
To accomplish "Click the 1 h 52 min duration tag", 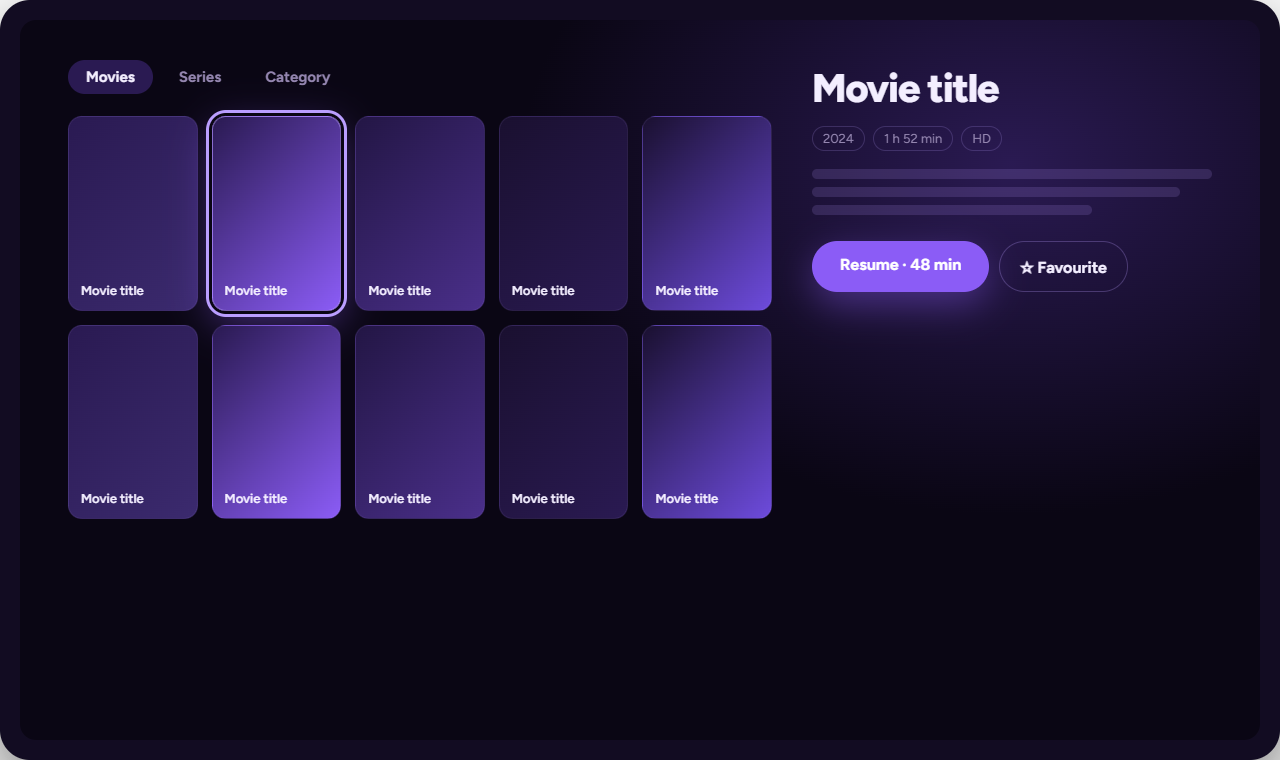I will [913, 139].
